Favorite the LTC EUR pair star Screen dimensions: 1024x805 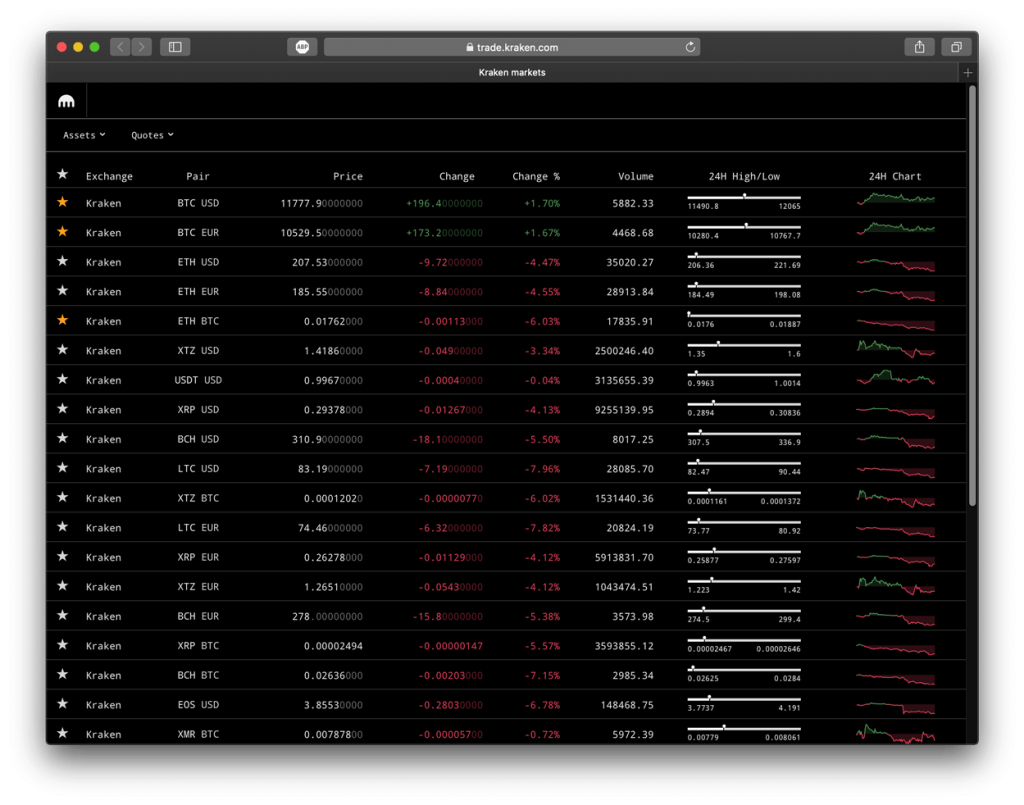point(63,527)
